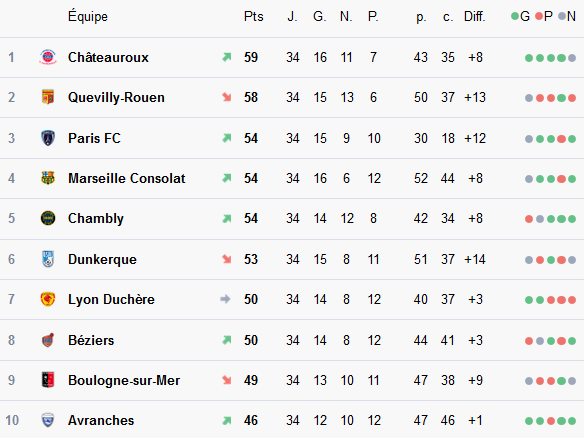Click Quevilly-Rouen's red down-trend arrow
The width and height of the screenshot is (584, 438).
[x=226, y=97]
